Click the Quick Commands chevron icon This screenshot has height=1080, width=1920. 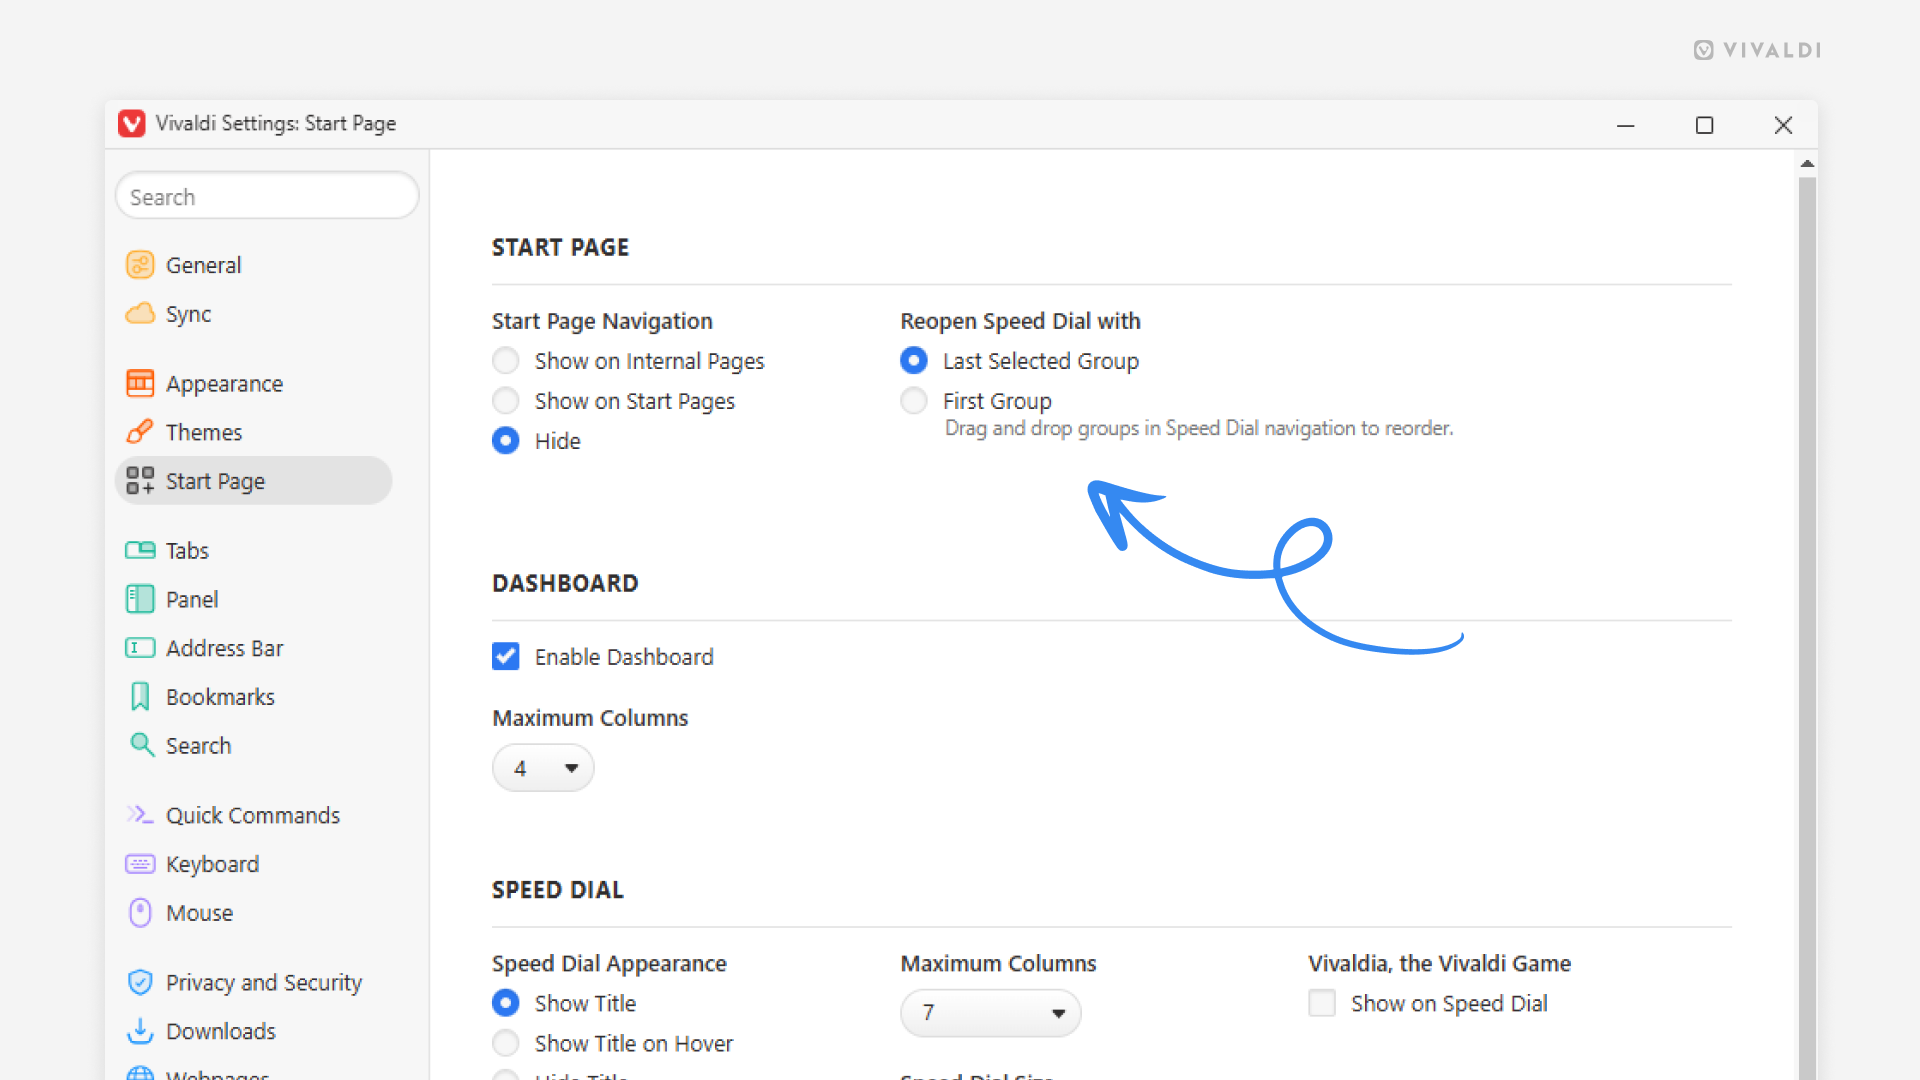pyautogui.click(x=140, y=815)
